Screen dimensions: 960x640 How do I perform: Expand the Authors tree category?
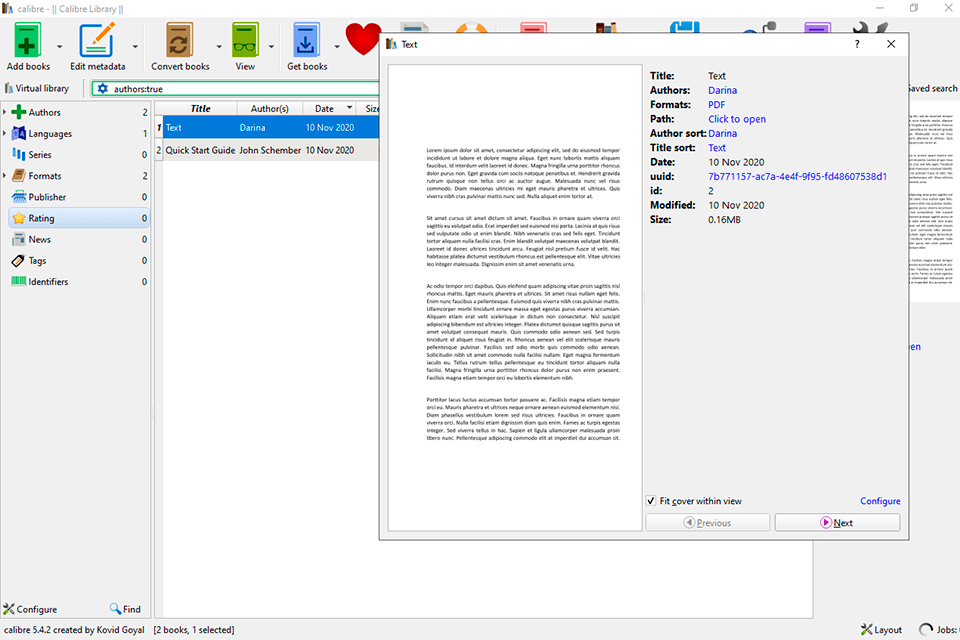(5, 113)
